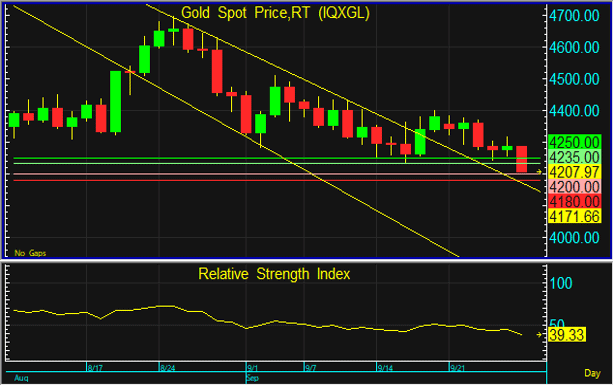Click the 8/24 date marker
The image size is (614, 386).
pos(167,368)
